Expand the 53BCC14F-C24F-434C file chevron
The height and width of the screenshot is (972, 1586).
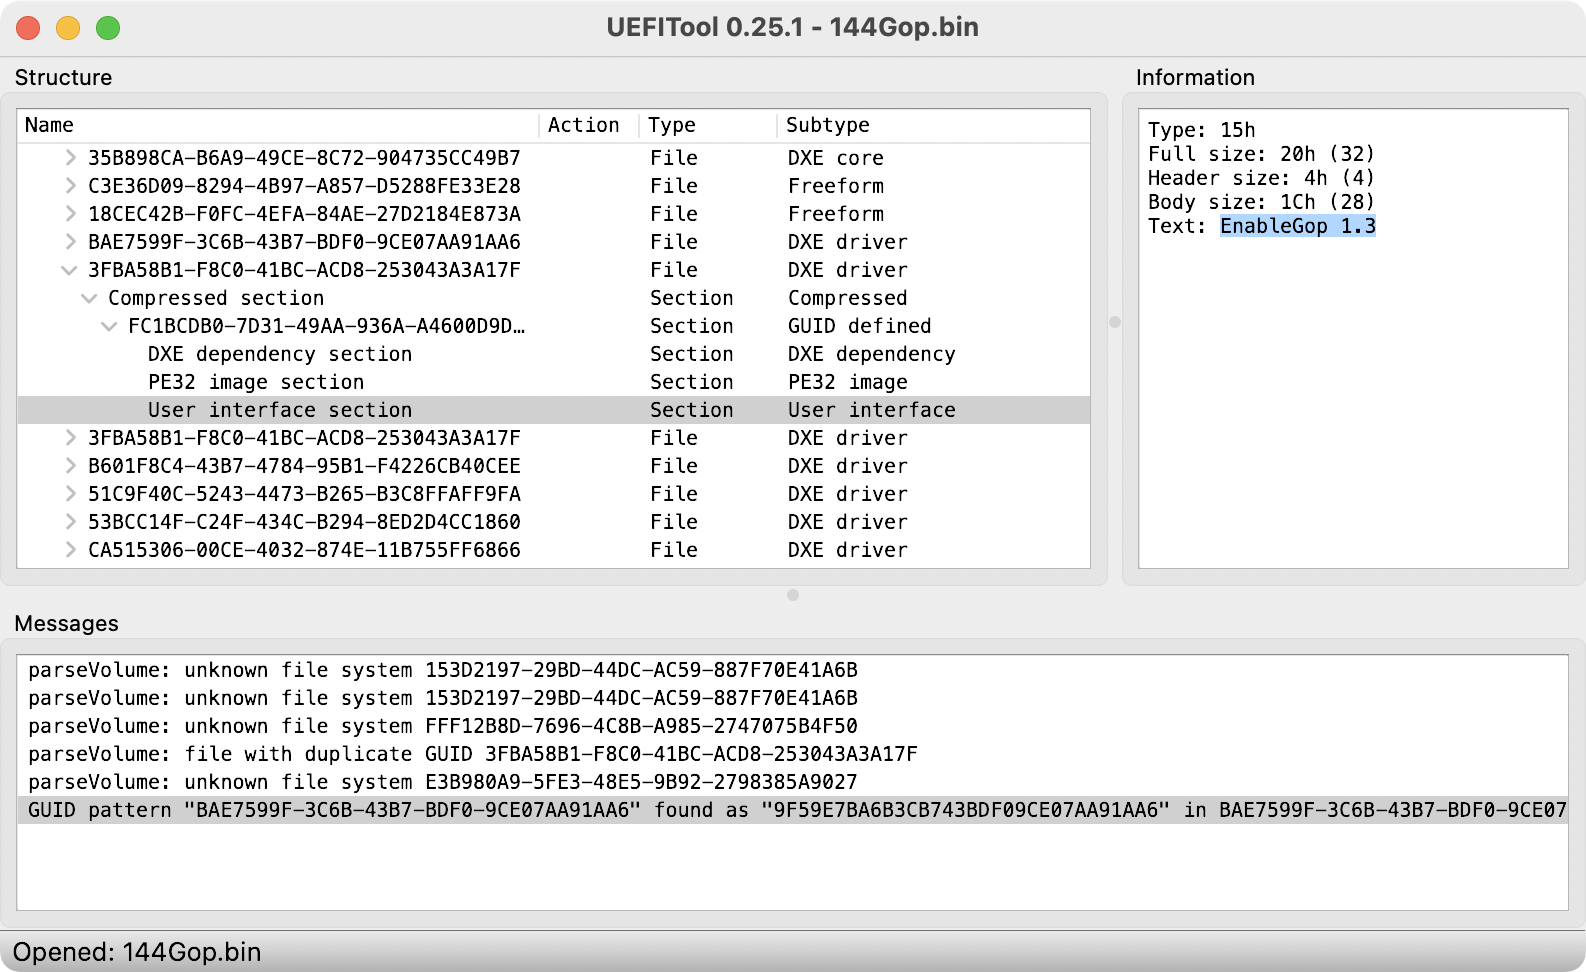pyautogui.click(x=70, y=521)
